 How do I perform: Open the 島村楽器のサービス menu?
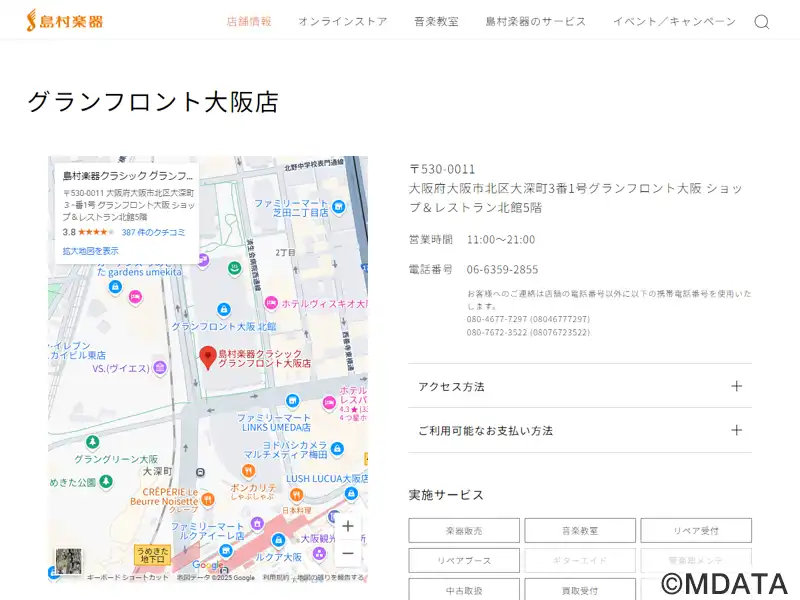pyautogui.click(x=536, y=21)
